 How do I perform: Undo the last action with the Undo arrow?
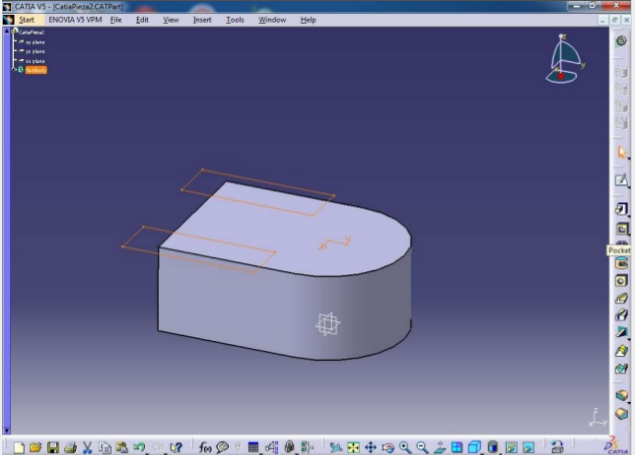139,447
